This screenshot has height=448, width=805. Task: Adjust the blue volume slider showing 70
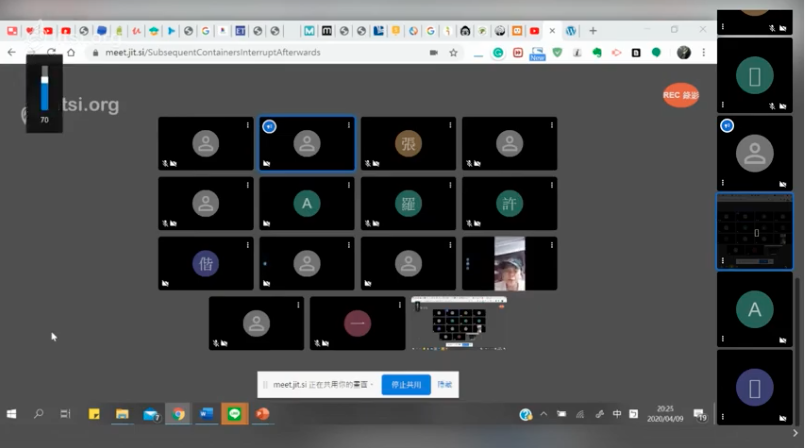click(44, 88)
